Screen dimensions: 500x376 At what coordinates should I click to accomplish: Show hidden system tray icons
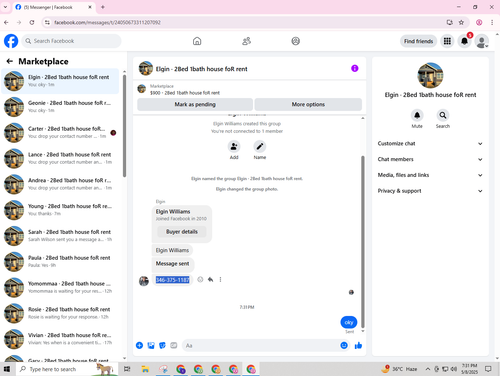coord(428,369)
